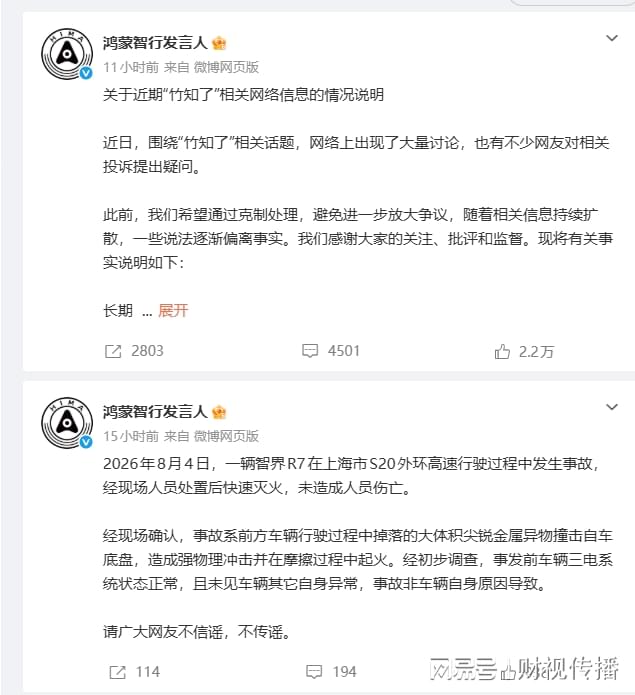Click 微博网页版 source on second post

coord(226,436)
